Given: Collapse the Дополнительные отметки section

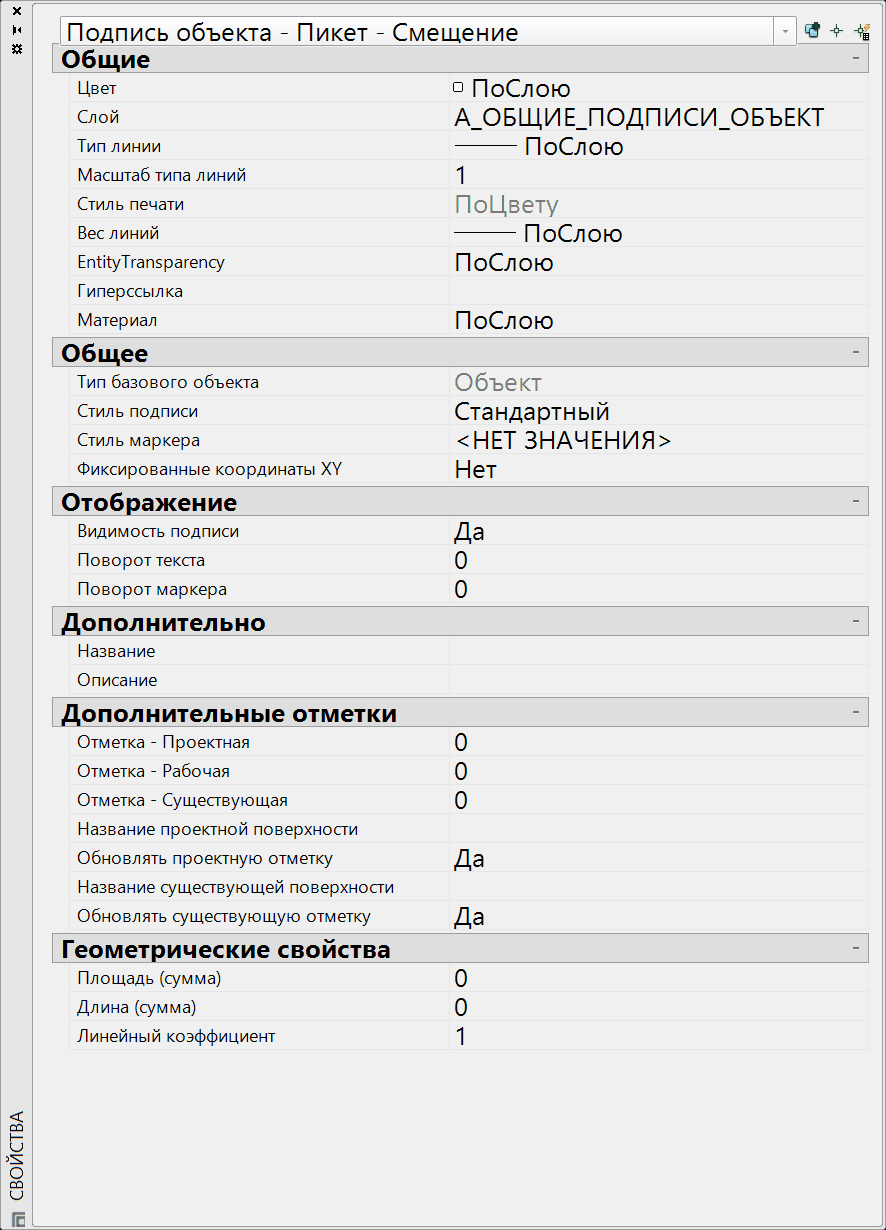Looking at the screenshot, I should tap(856, 714).
